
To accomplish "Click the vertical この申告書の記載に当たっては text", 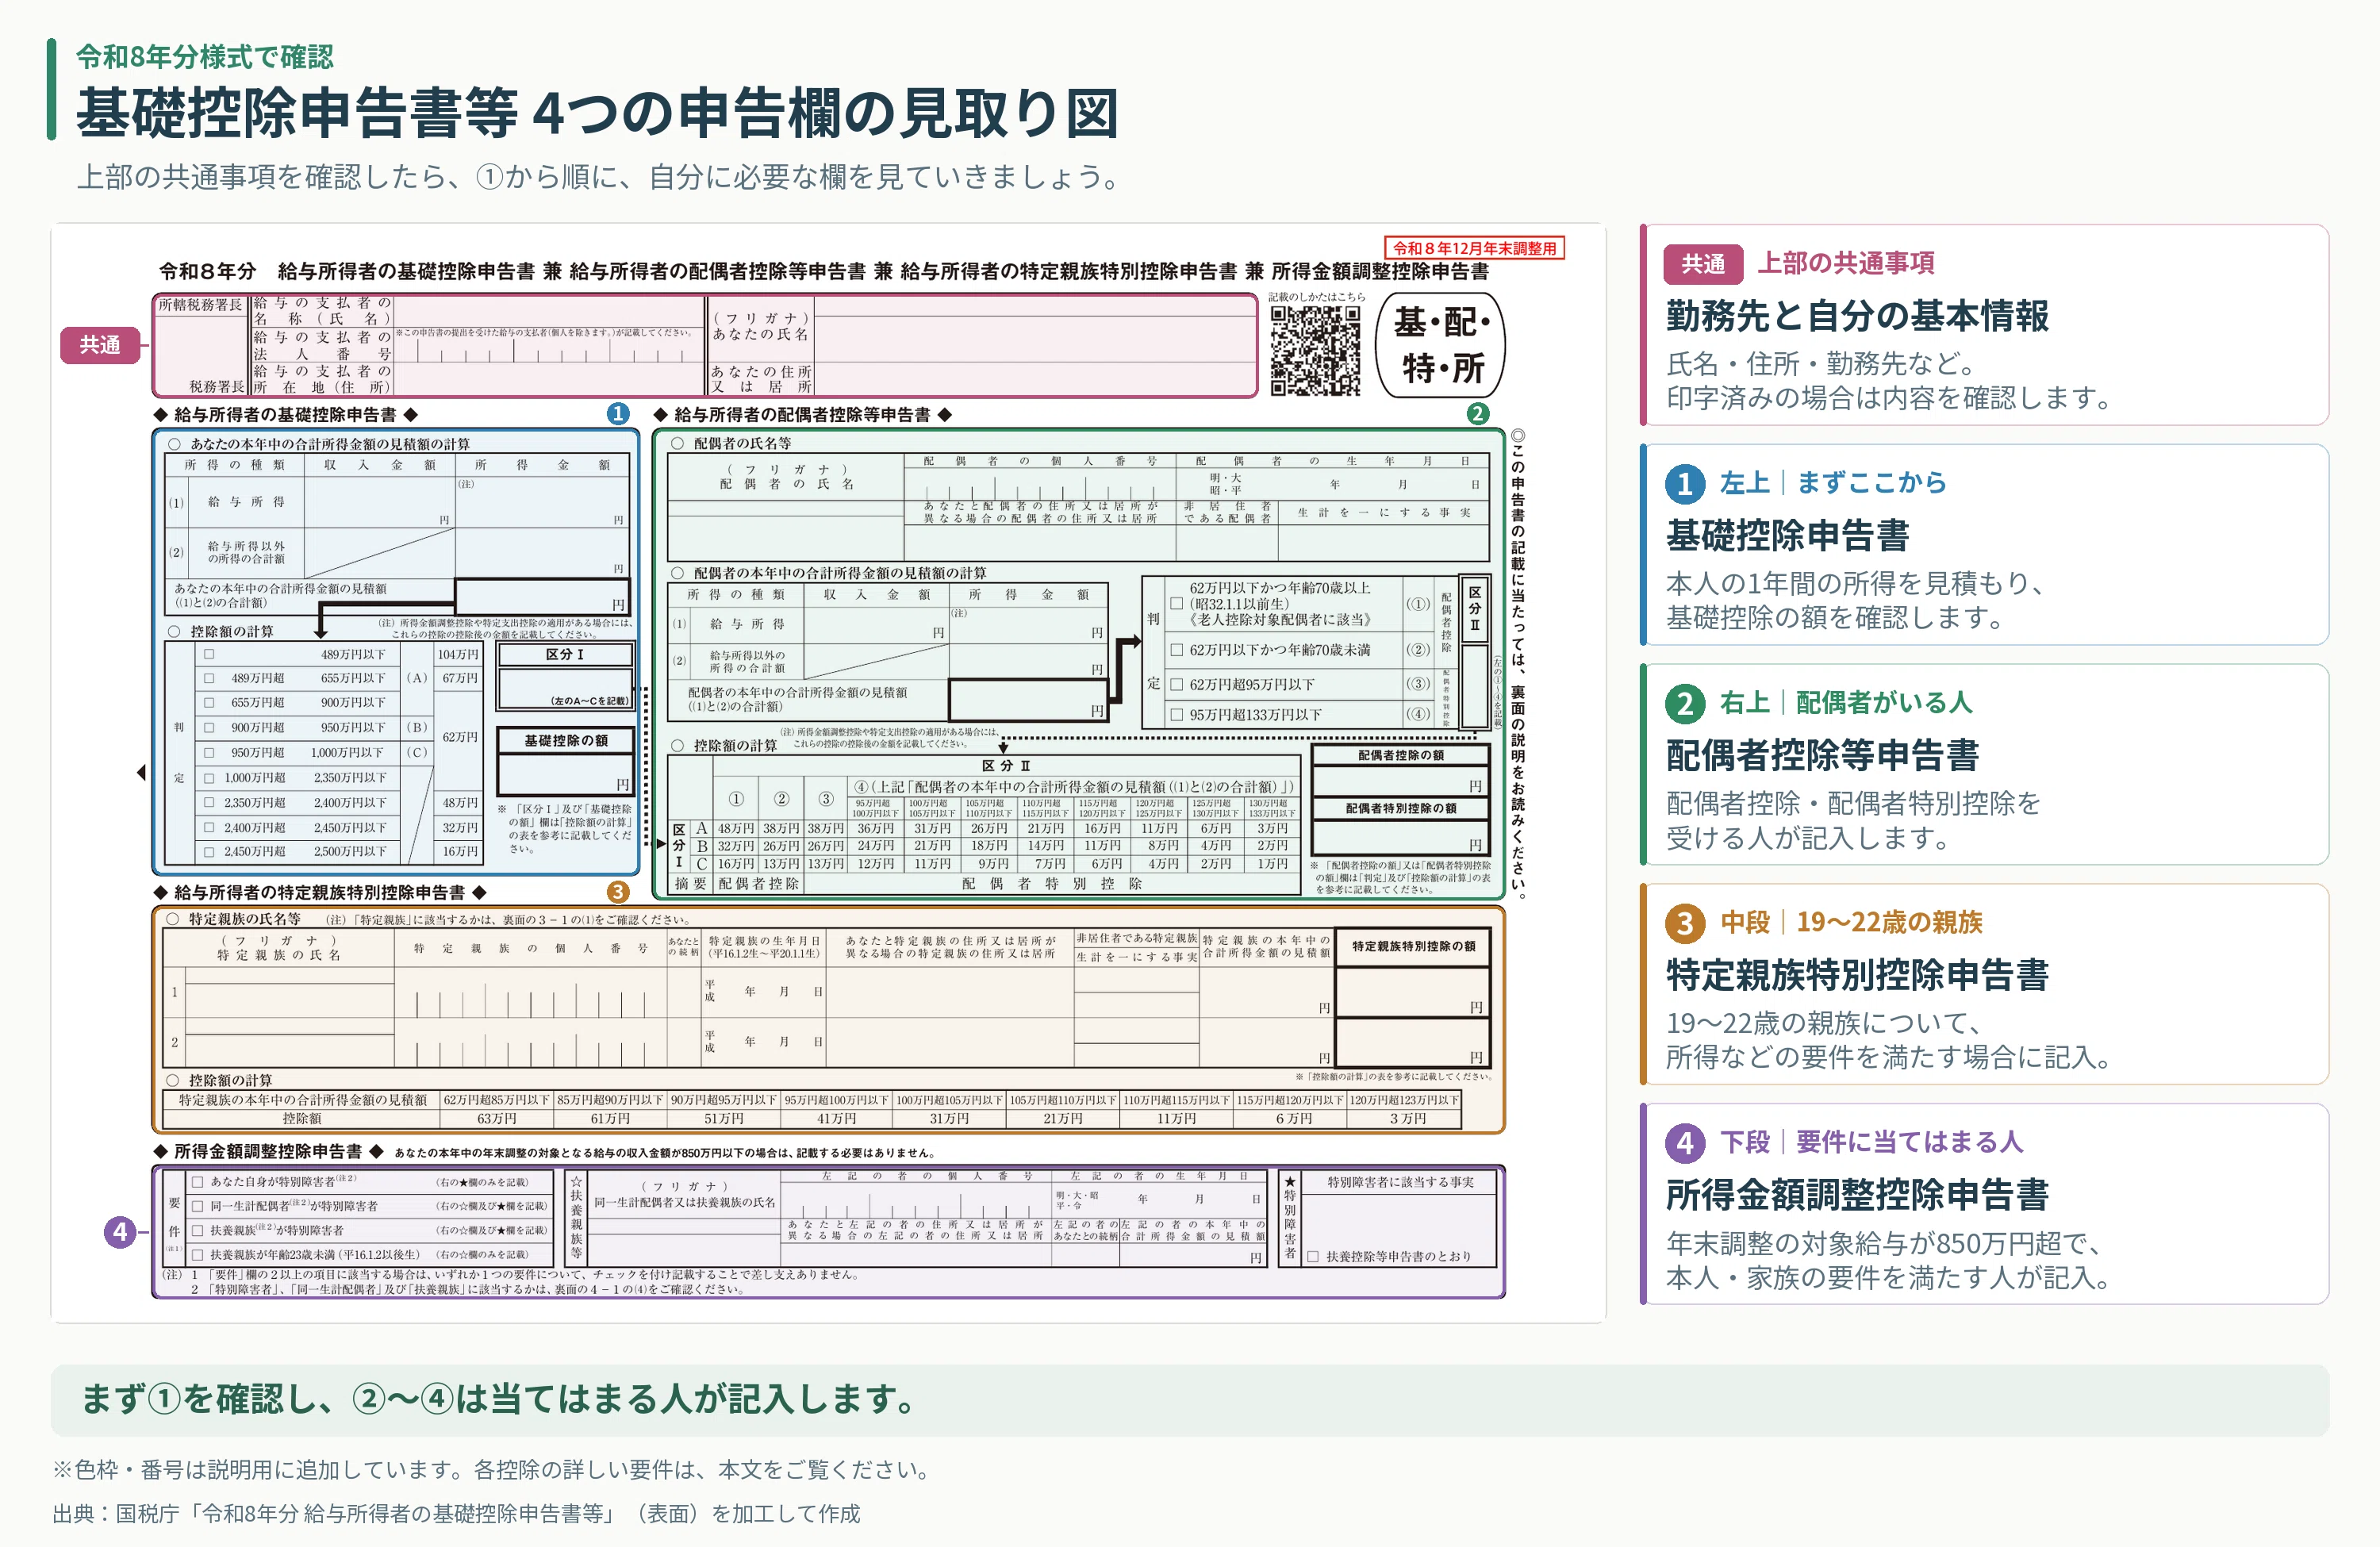I will tap(1517, 665).
